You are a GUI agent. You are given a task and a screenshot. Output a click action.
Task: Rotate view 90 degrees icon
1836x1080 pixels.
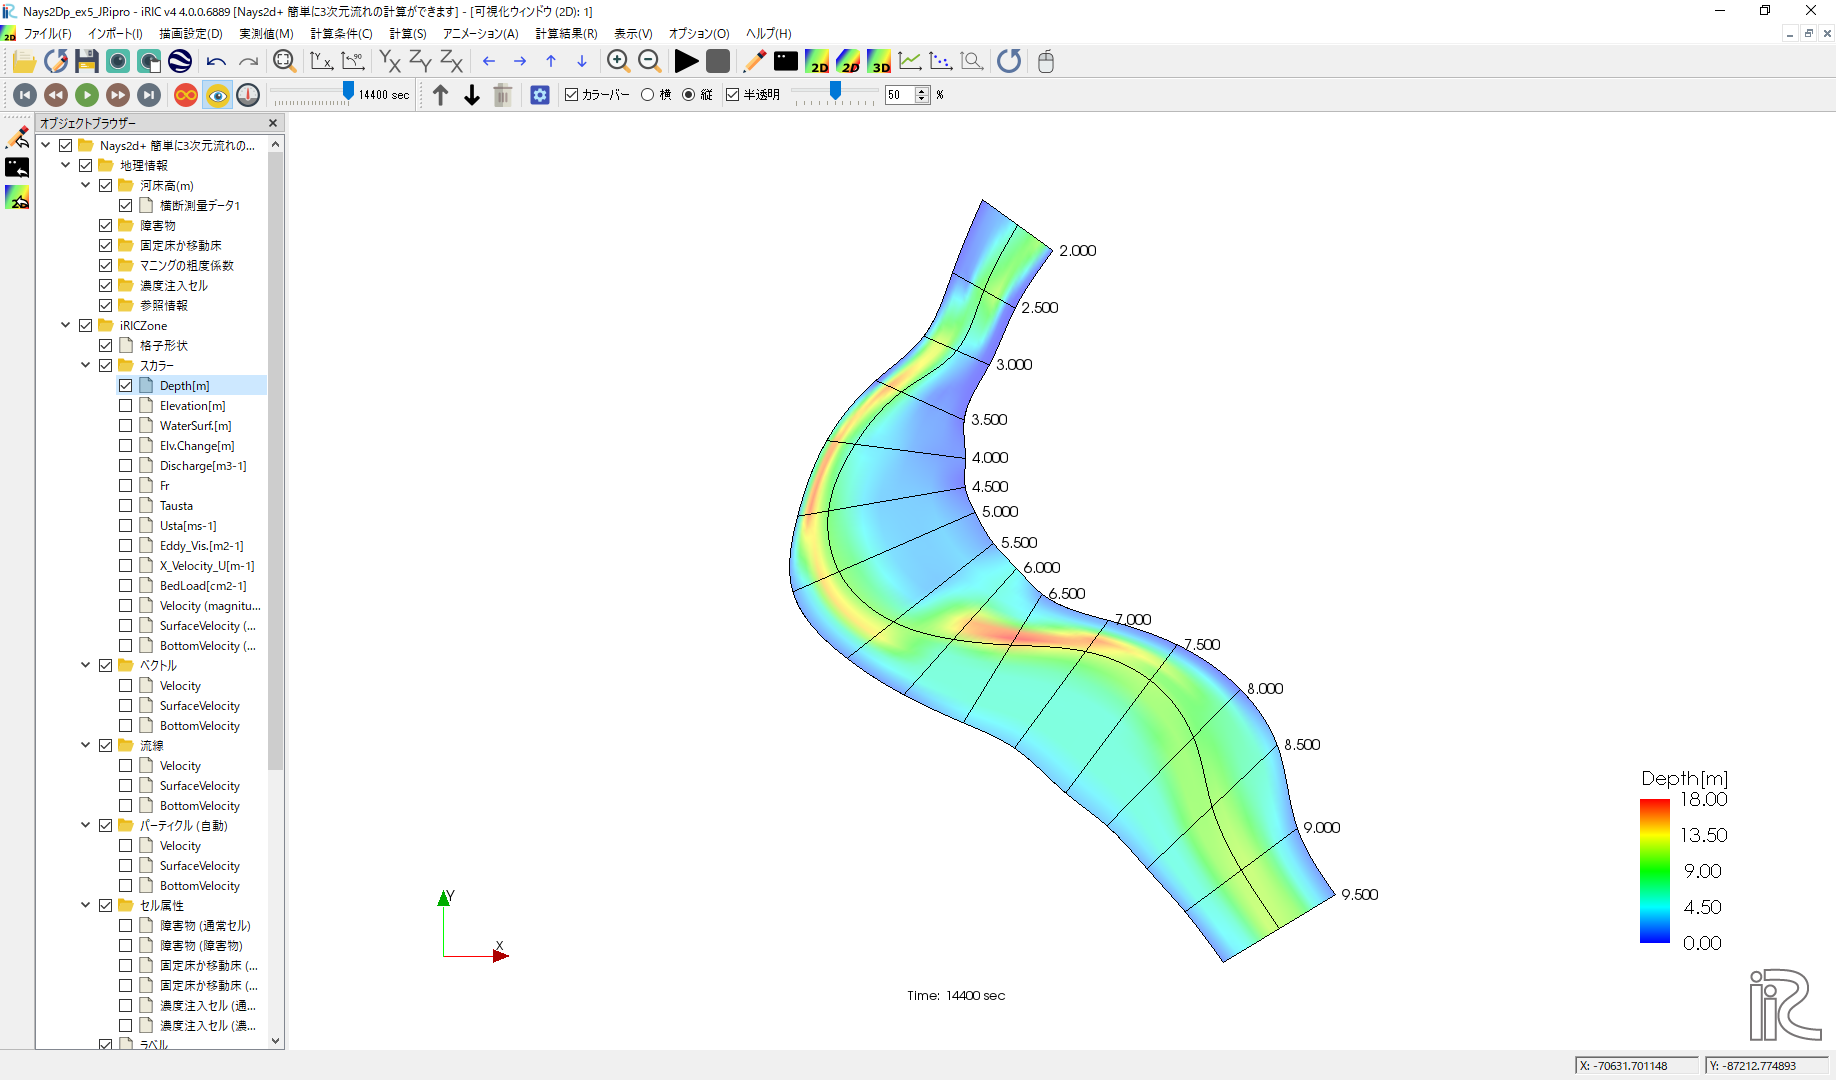(x=352, y=61)
